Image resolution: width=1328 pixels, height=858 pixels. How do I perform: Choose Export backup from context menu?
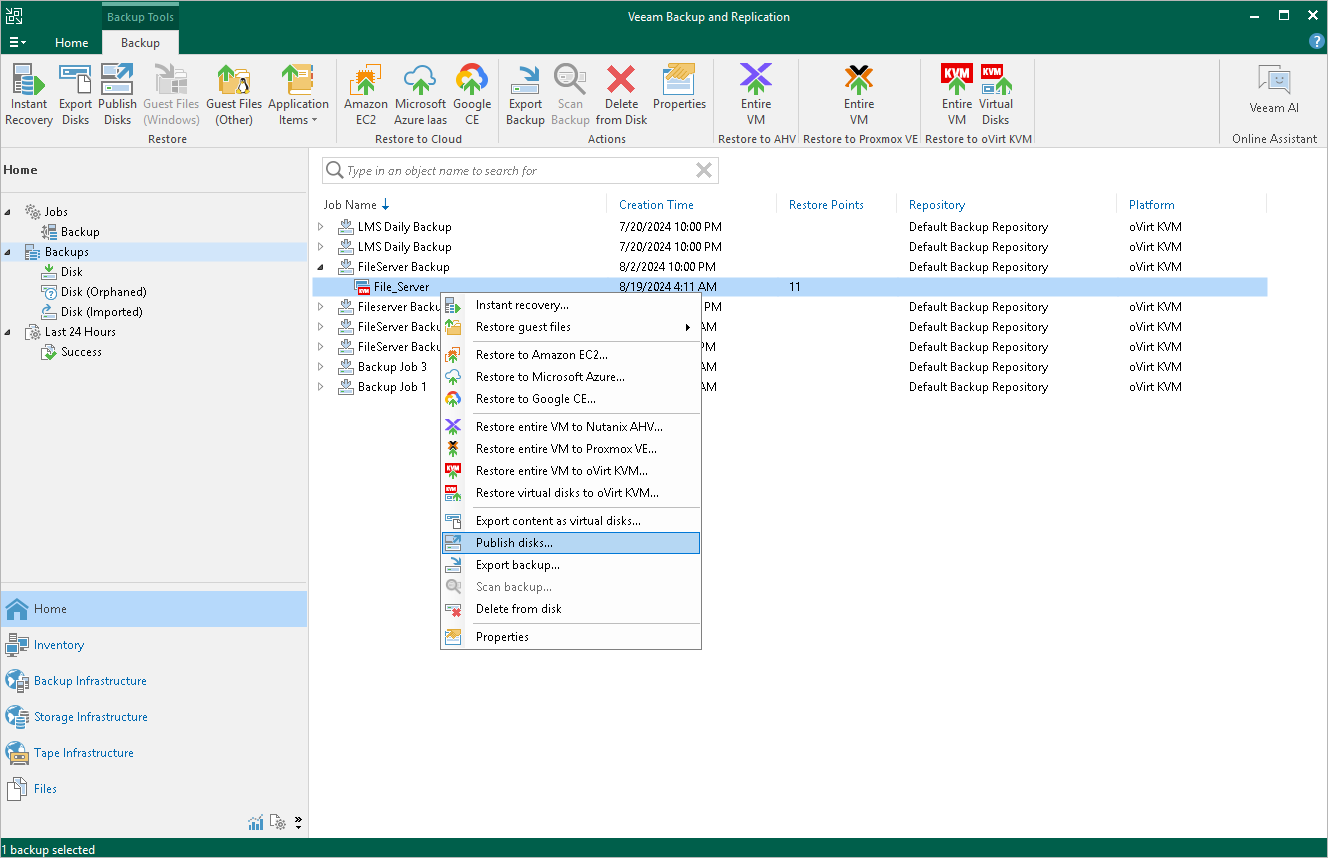(x=571, y=565)
